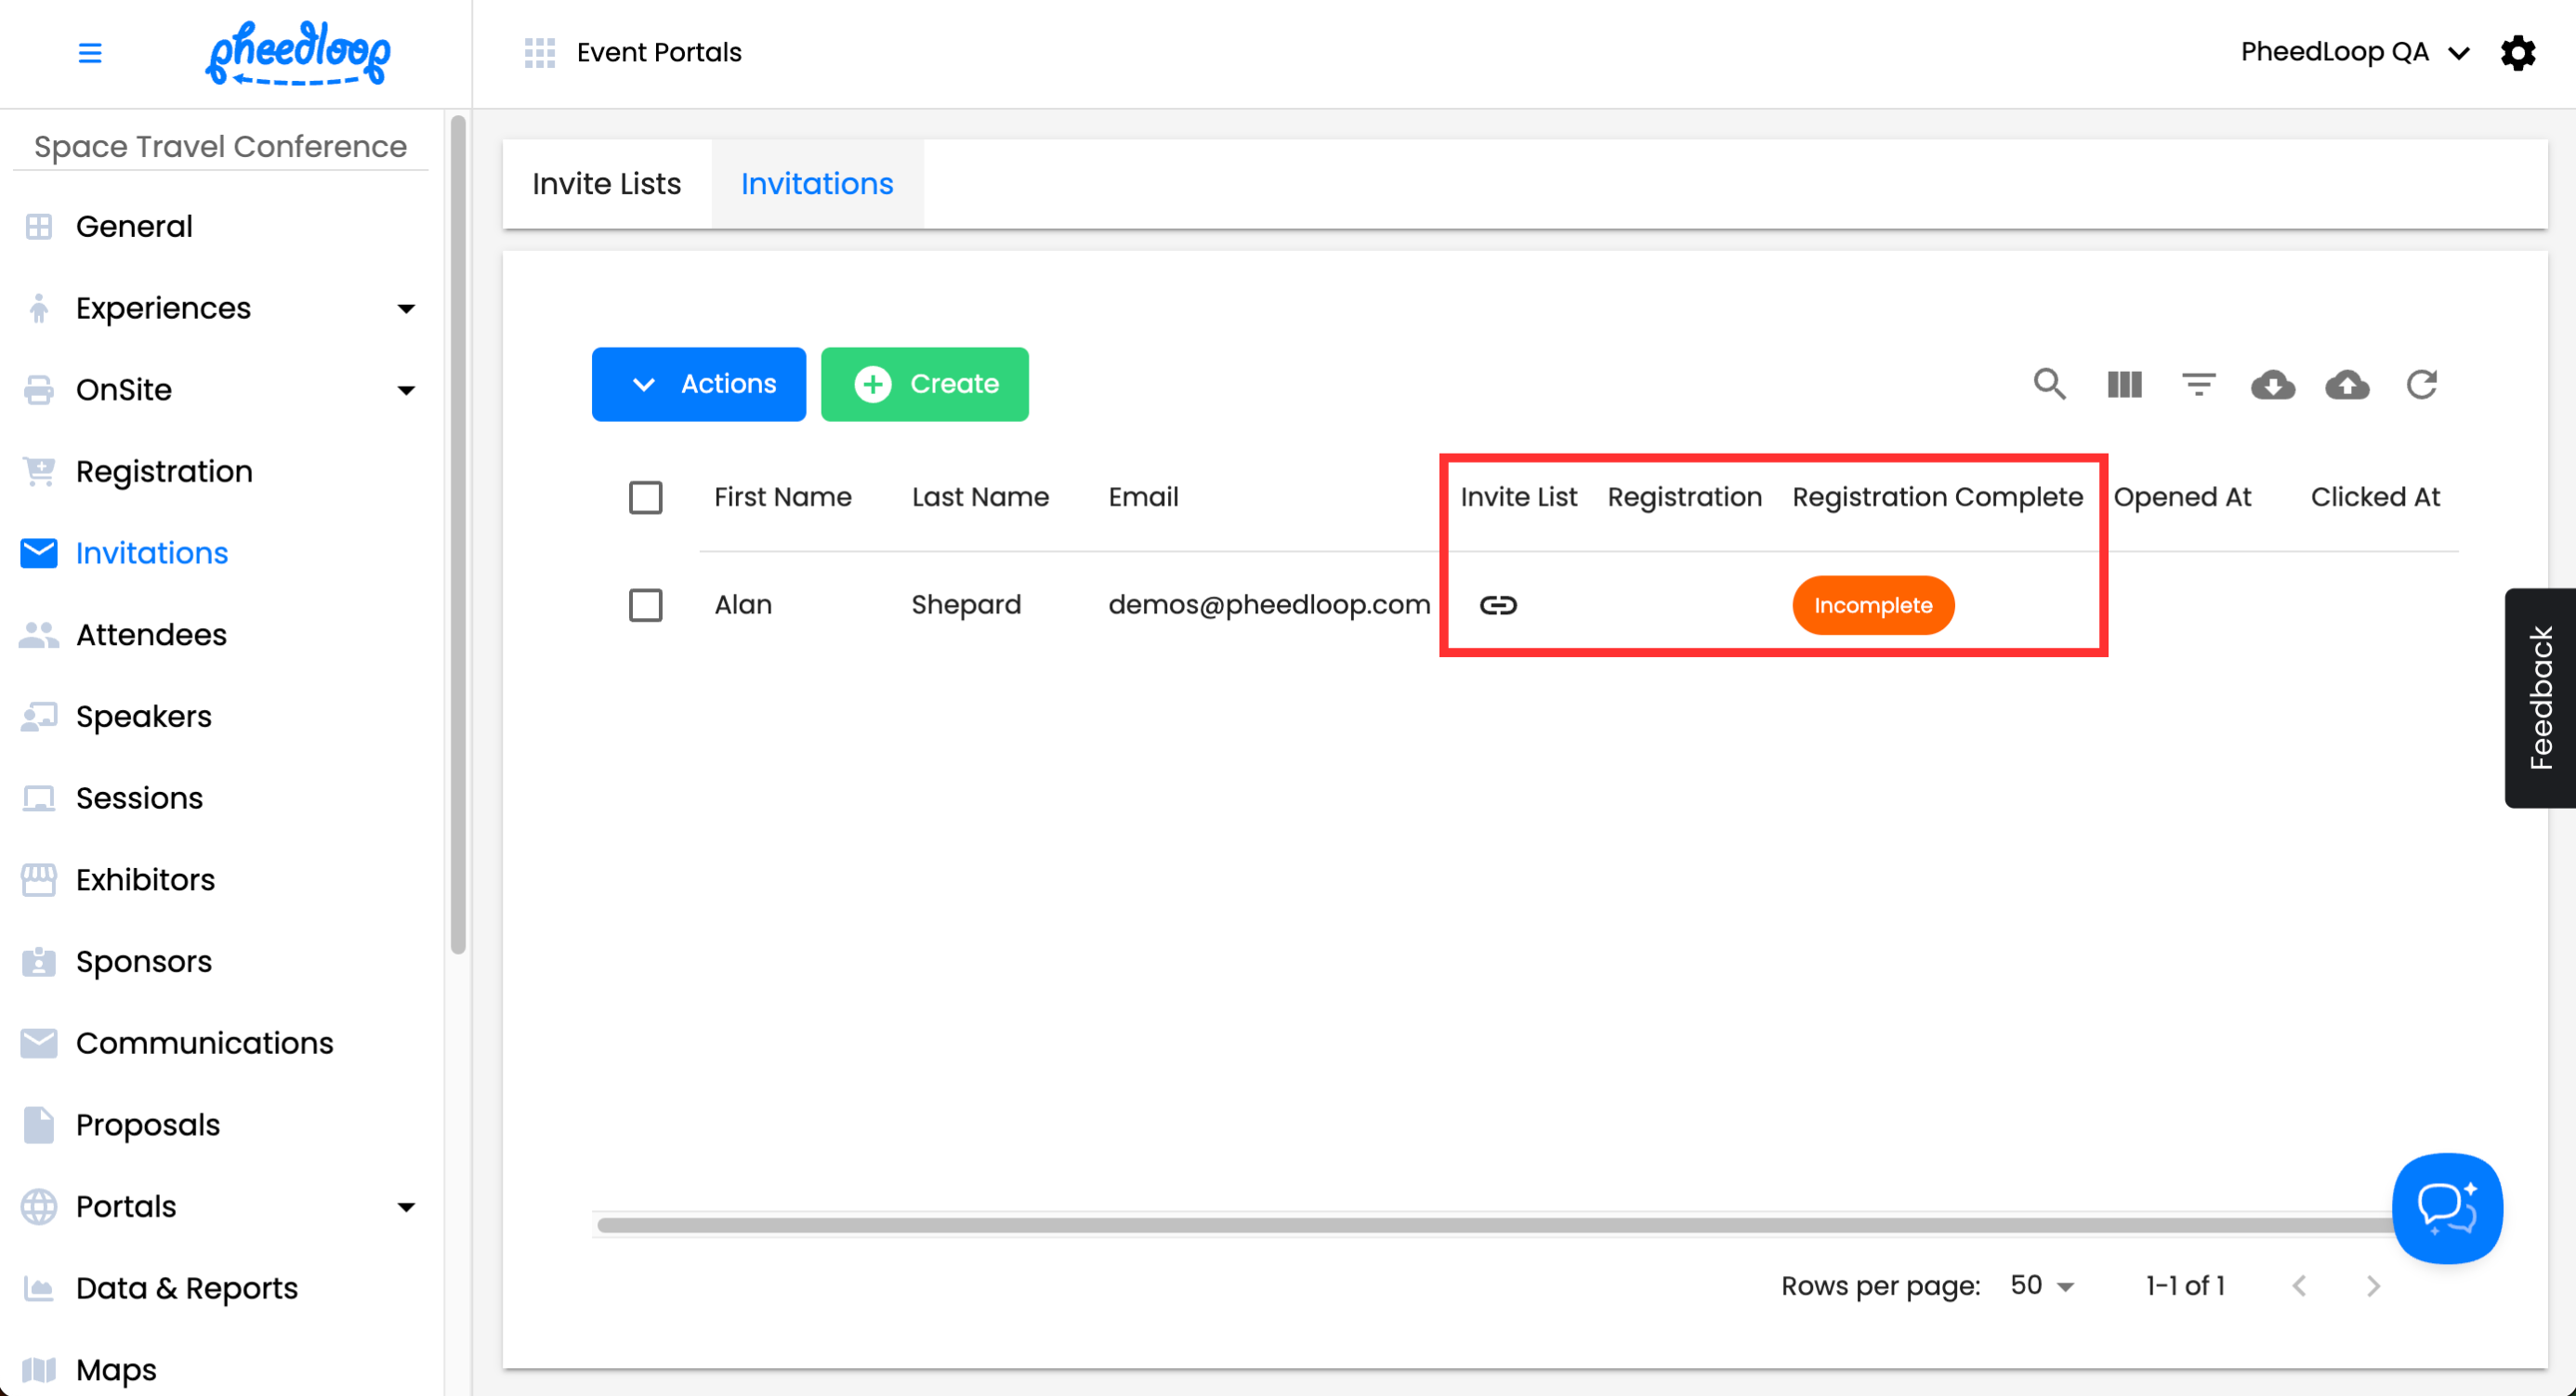Open the filter list icon
Viewport: 2576px width, 1396px height.
(2198, 384)
